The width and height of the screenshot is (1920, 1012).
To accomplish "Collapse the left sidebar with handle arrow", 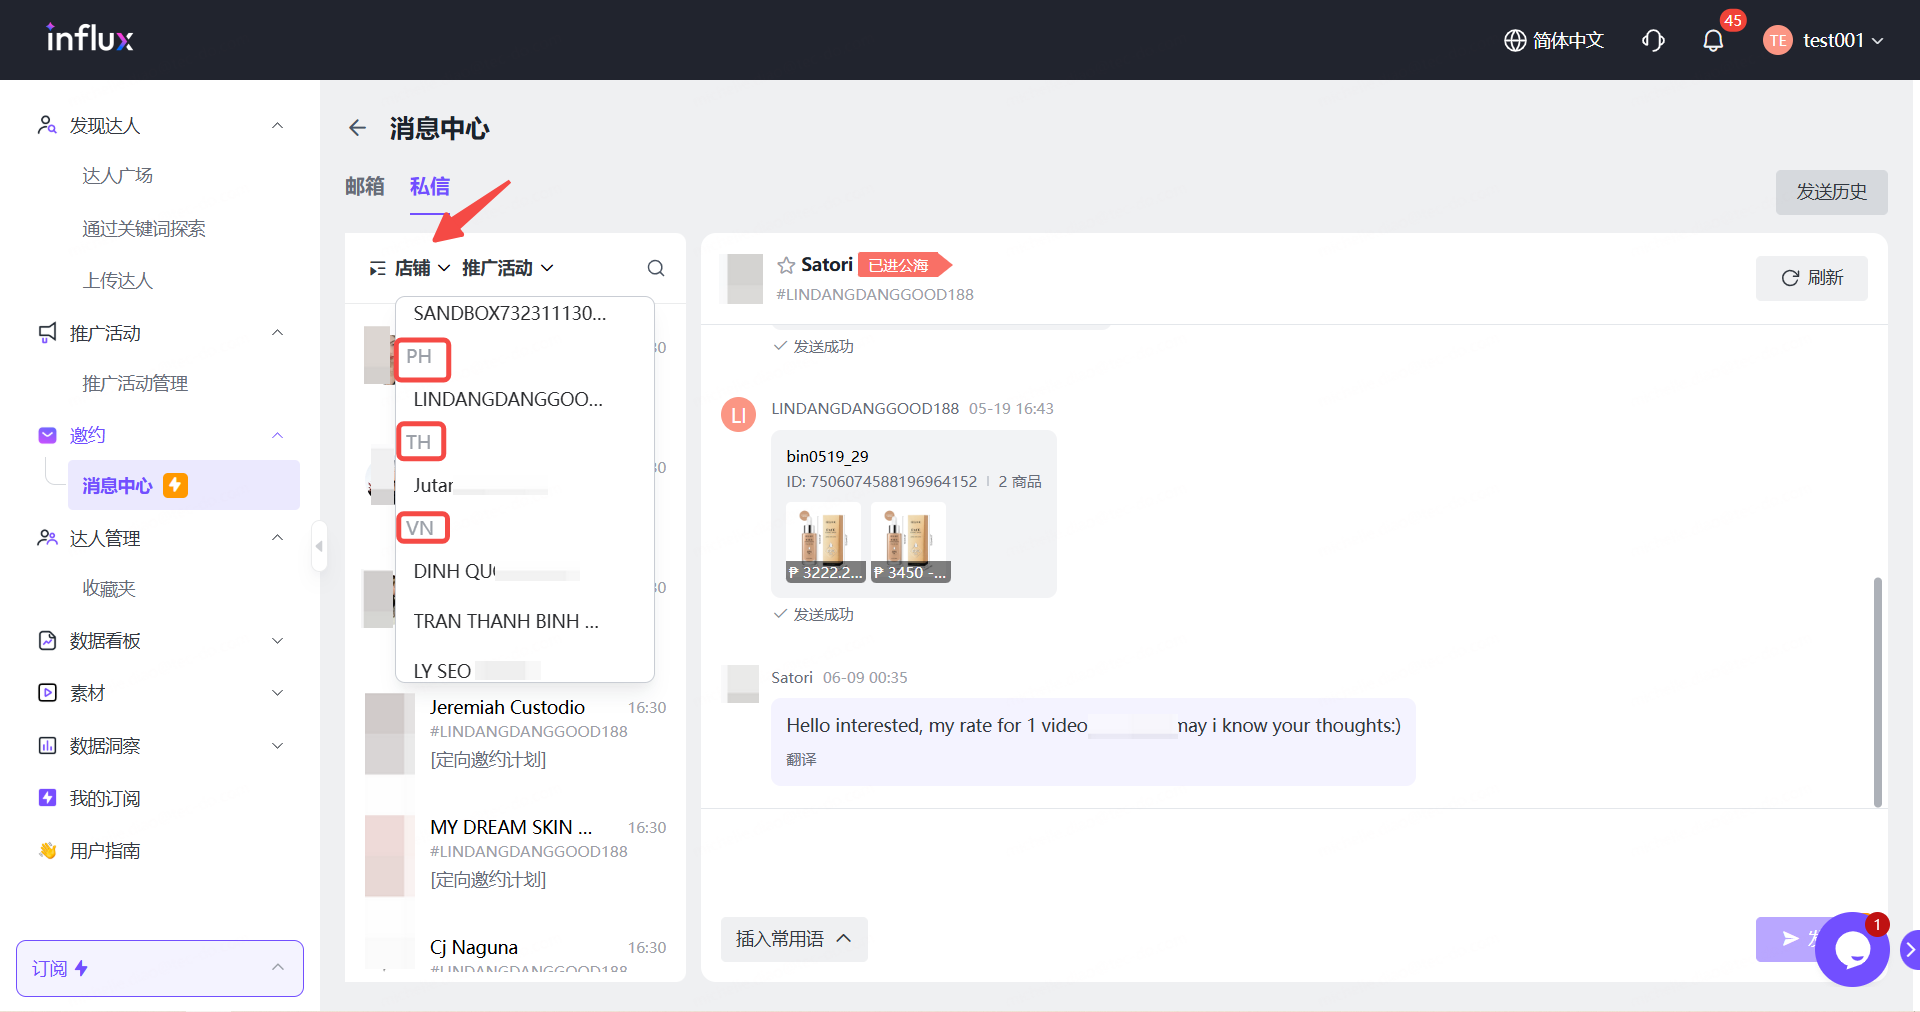I will point(319,546).
